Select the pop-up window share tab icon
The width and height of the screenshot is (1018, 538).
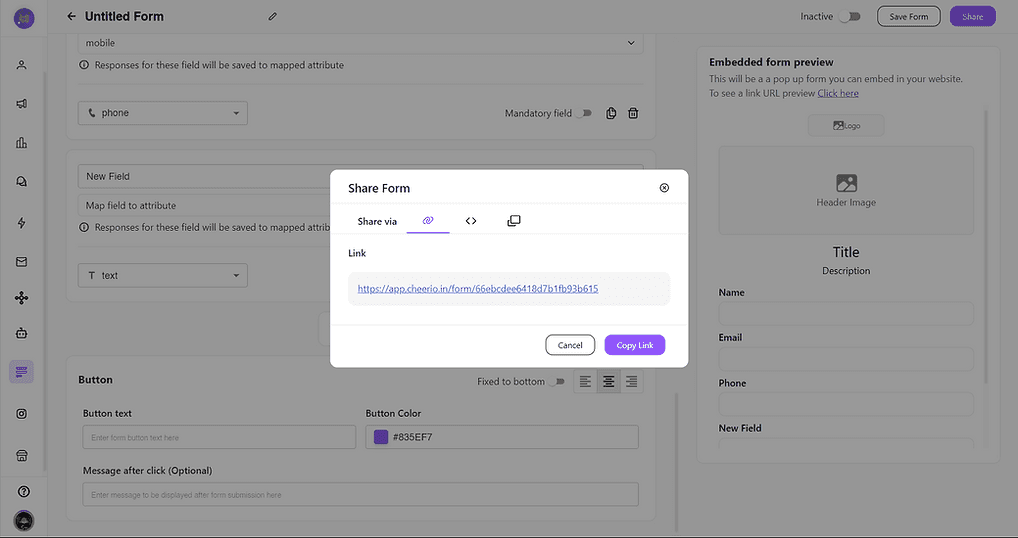(x=514, y=221)
